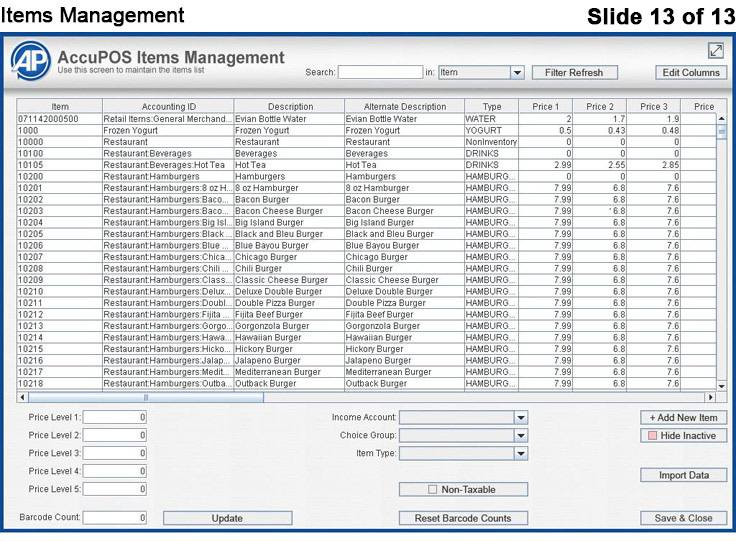Select Chicago Burger description cell
This screenshot has height=541, width=736.
[x=289, y=257]
